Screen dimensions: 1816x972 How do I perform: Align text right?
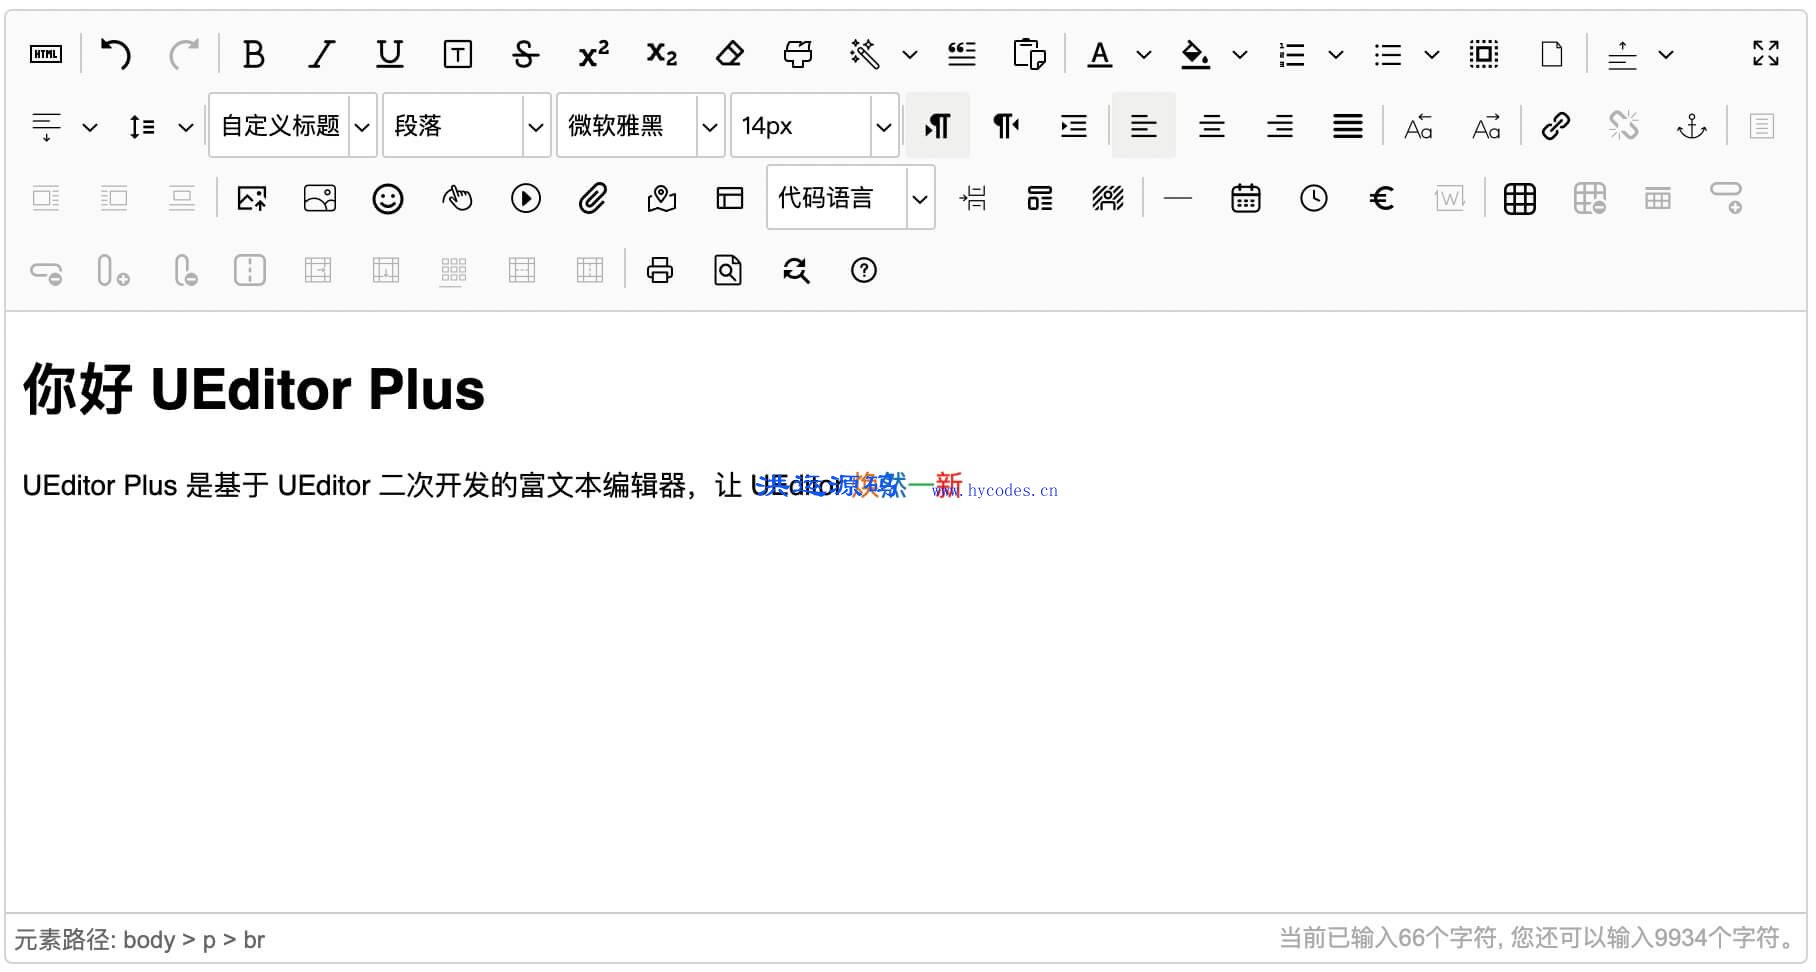pyautogui.click(x=1280, y=126)
